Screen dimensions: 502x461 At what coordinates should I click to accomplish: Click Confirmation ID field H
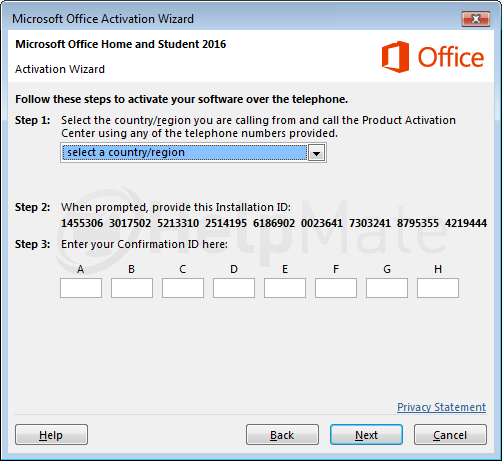pyautogui.click(x=438, y=288)
